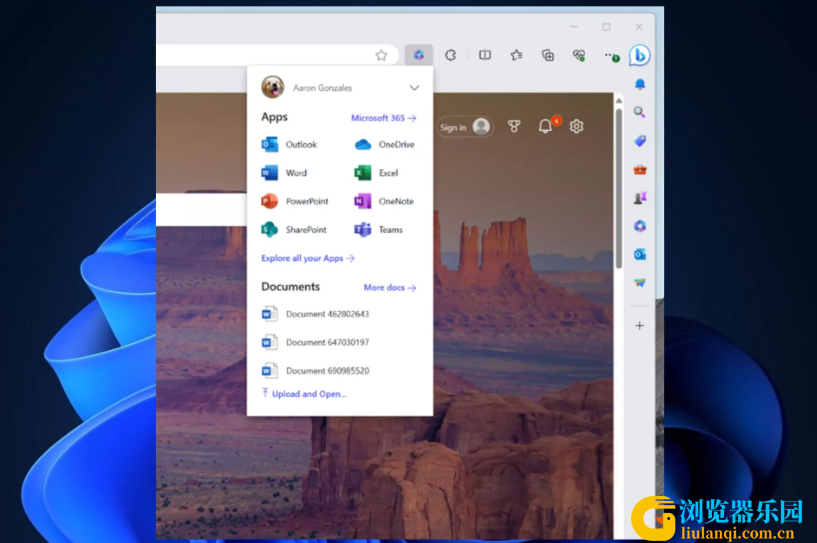The image size is (817, 543).
Task: Add a sidebar app with plus
Action: click(640, 326)
